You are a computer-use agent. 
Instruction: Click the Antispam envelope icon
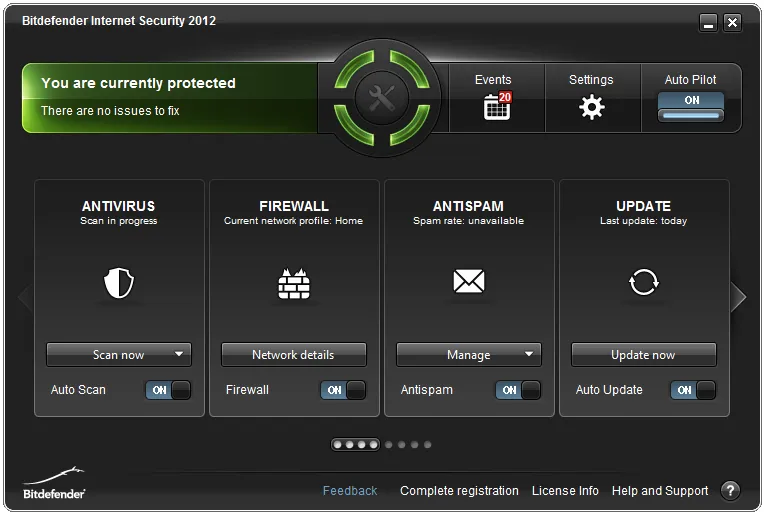coord(469,281)
